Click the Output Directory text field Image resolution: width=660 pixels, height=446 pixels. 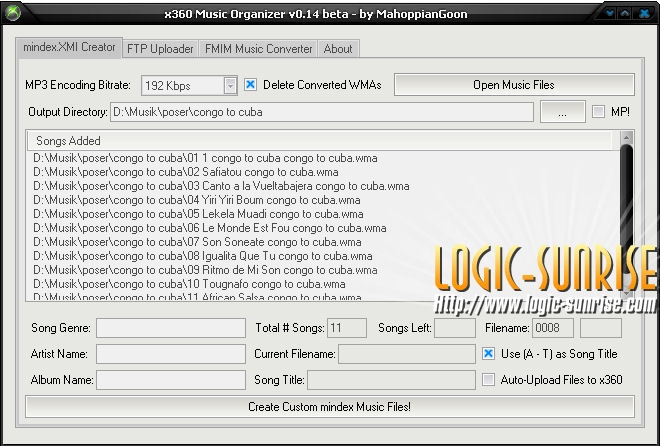pyautogui.click(x=322, y=112)
